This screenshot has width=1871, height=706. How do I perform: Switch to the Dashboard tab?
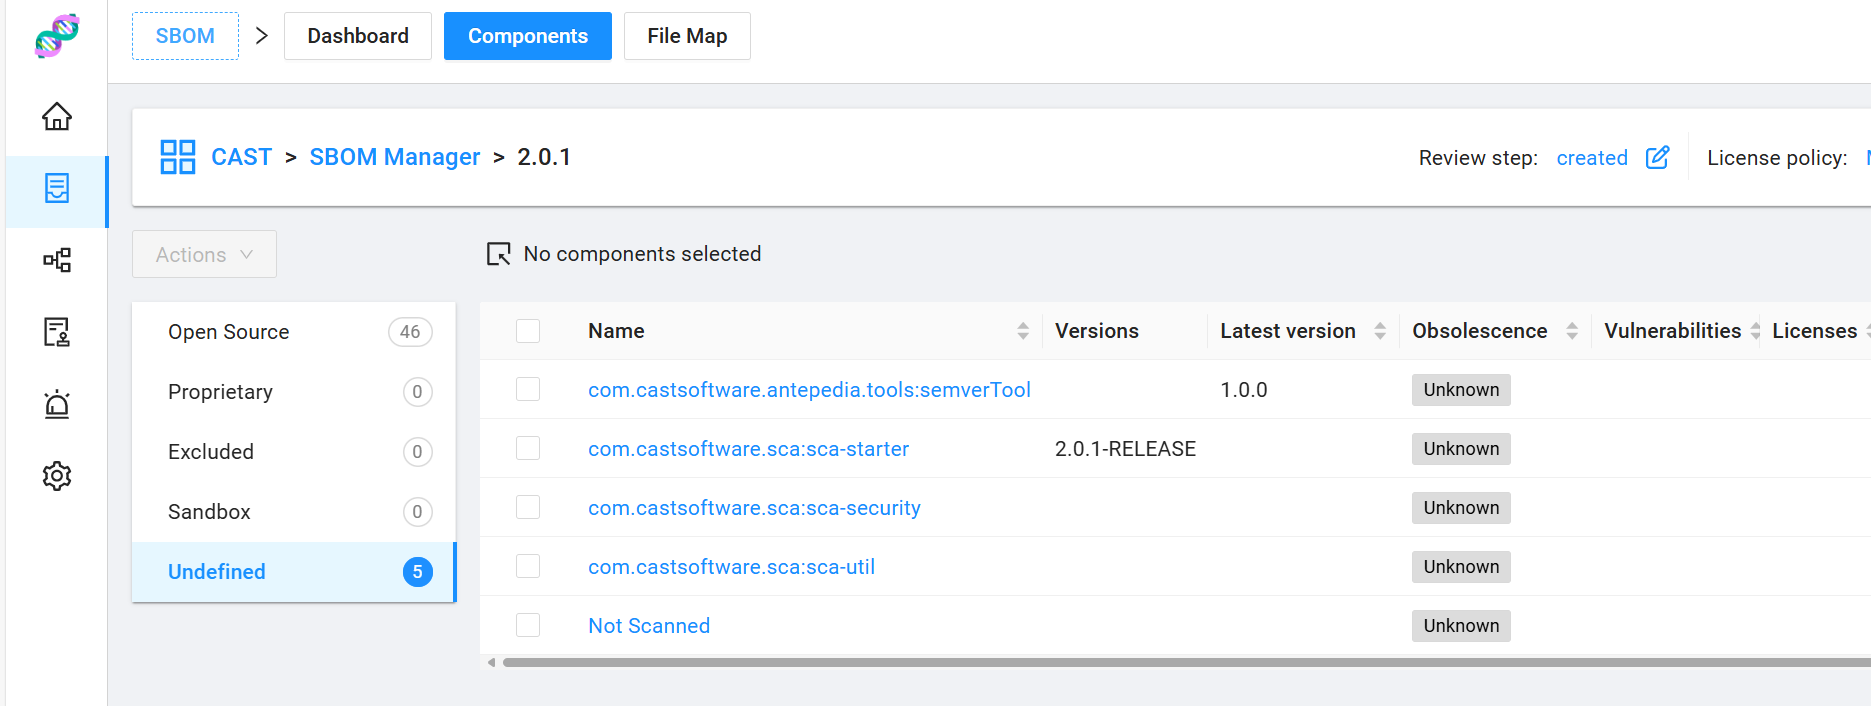pyautogui.click(x=358, y=36)
